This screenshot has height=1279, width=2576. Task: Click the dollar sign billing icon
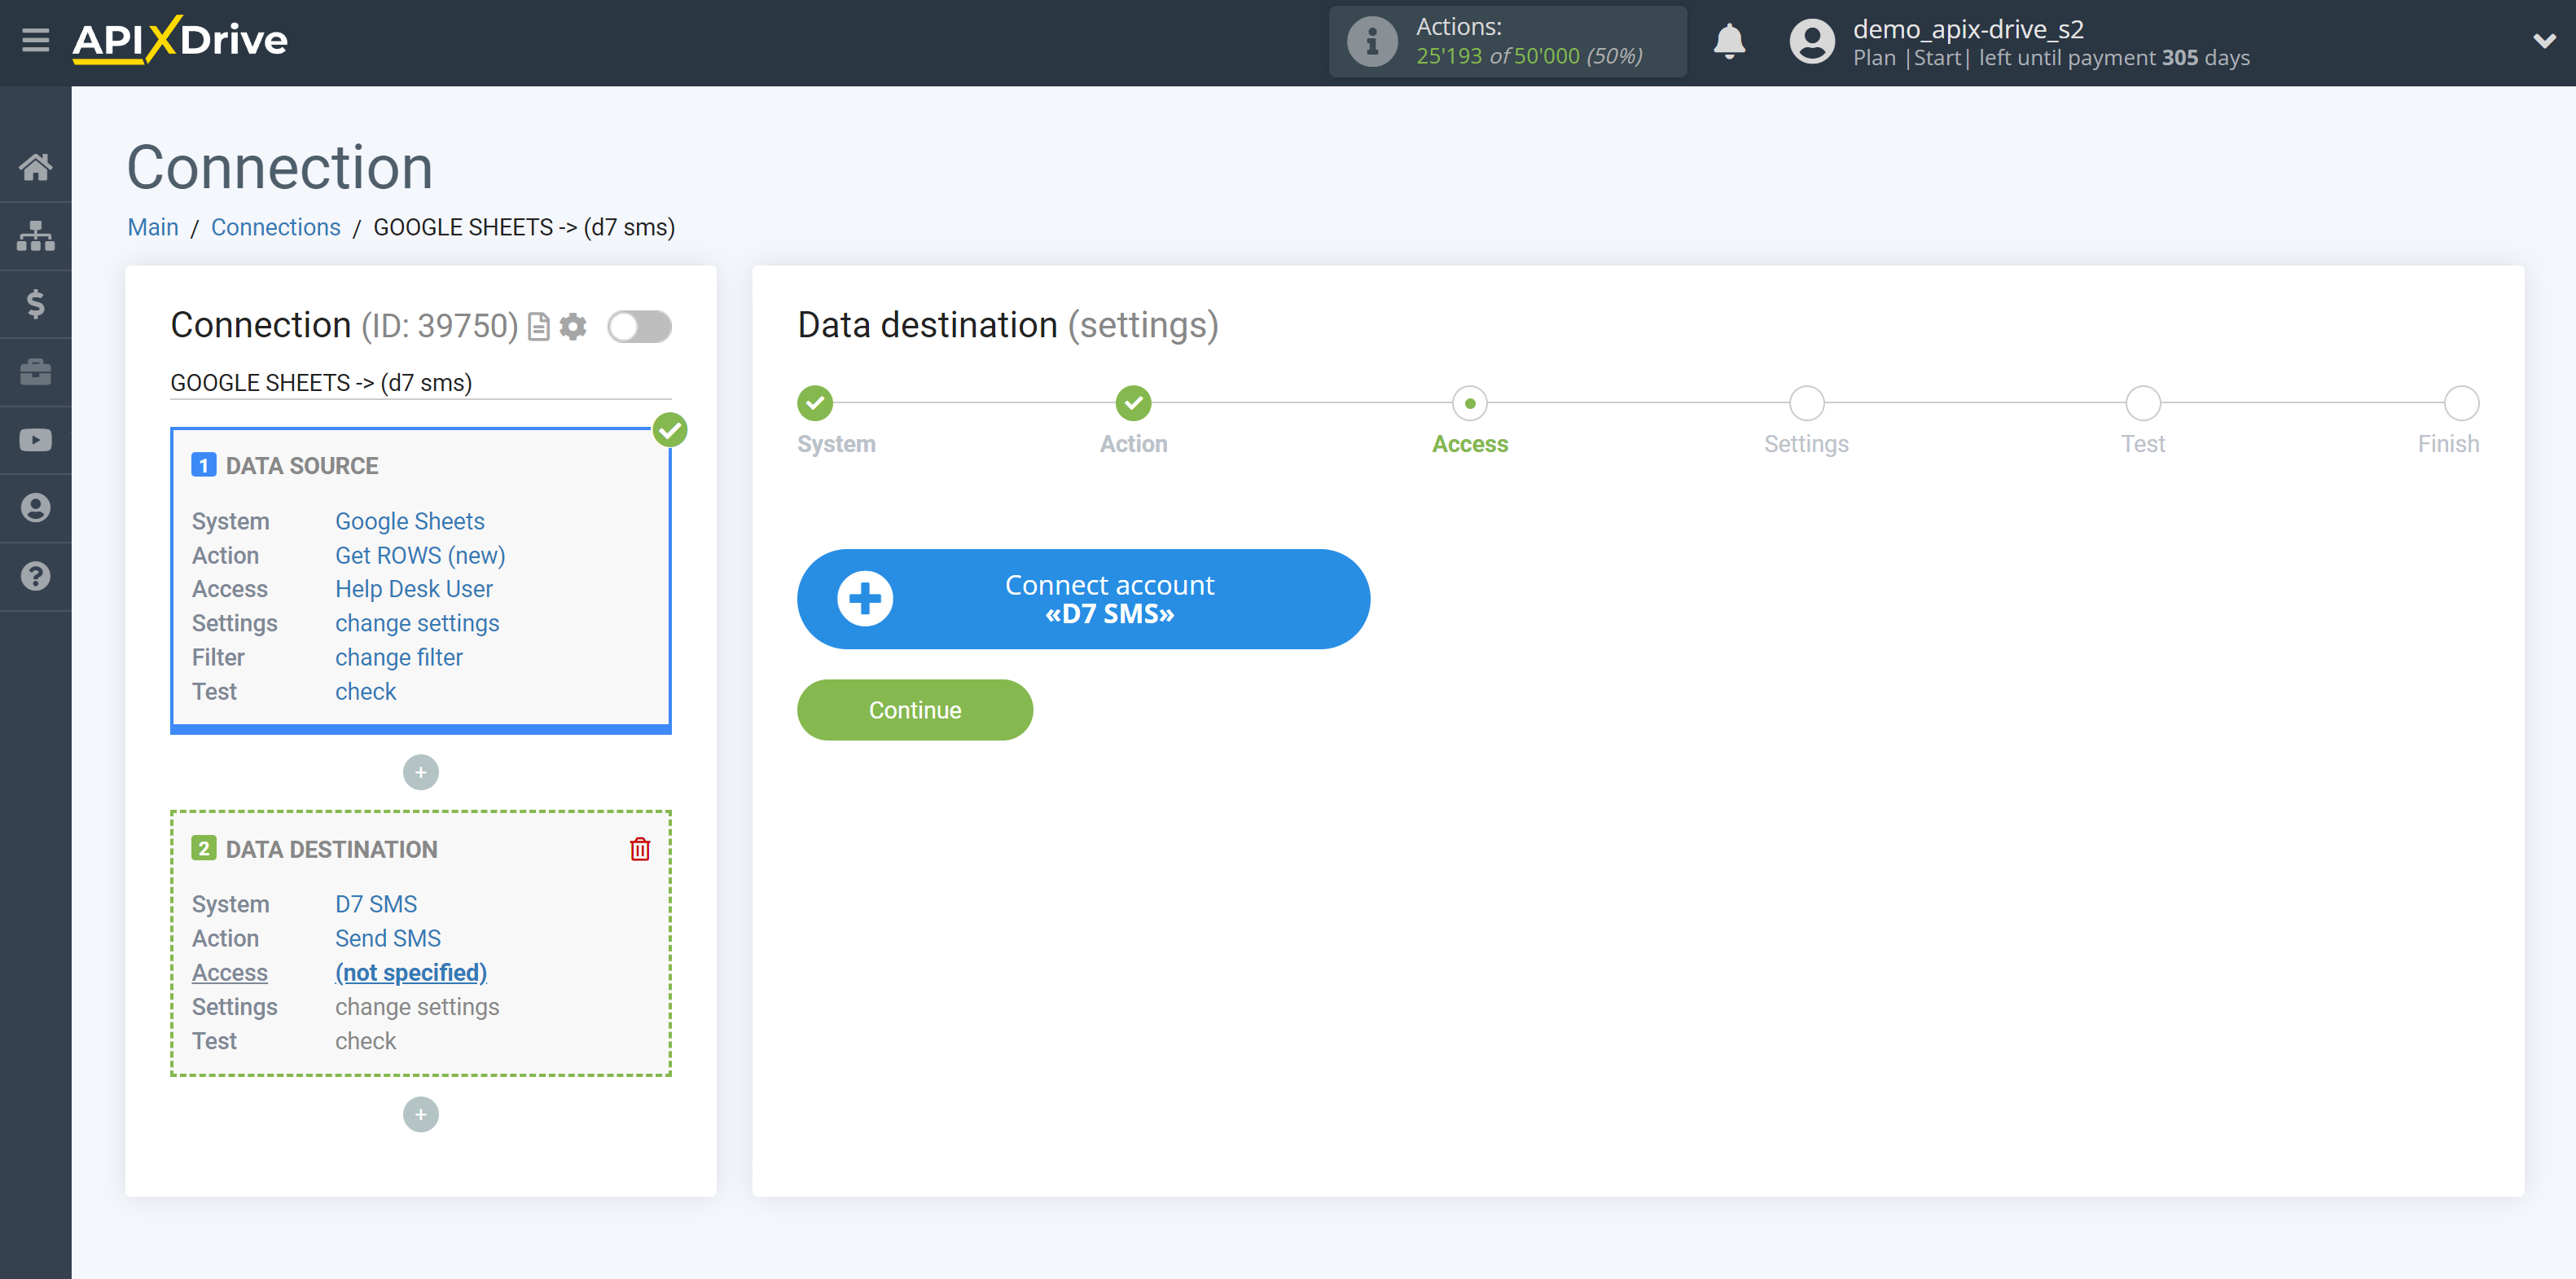click(x=34, y=302)
